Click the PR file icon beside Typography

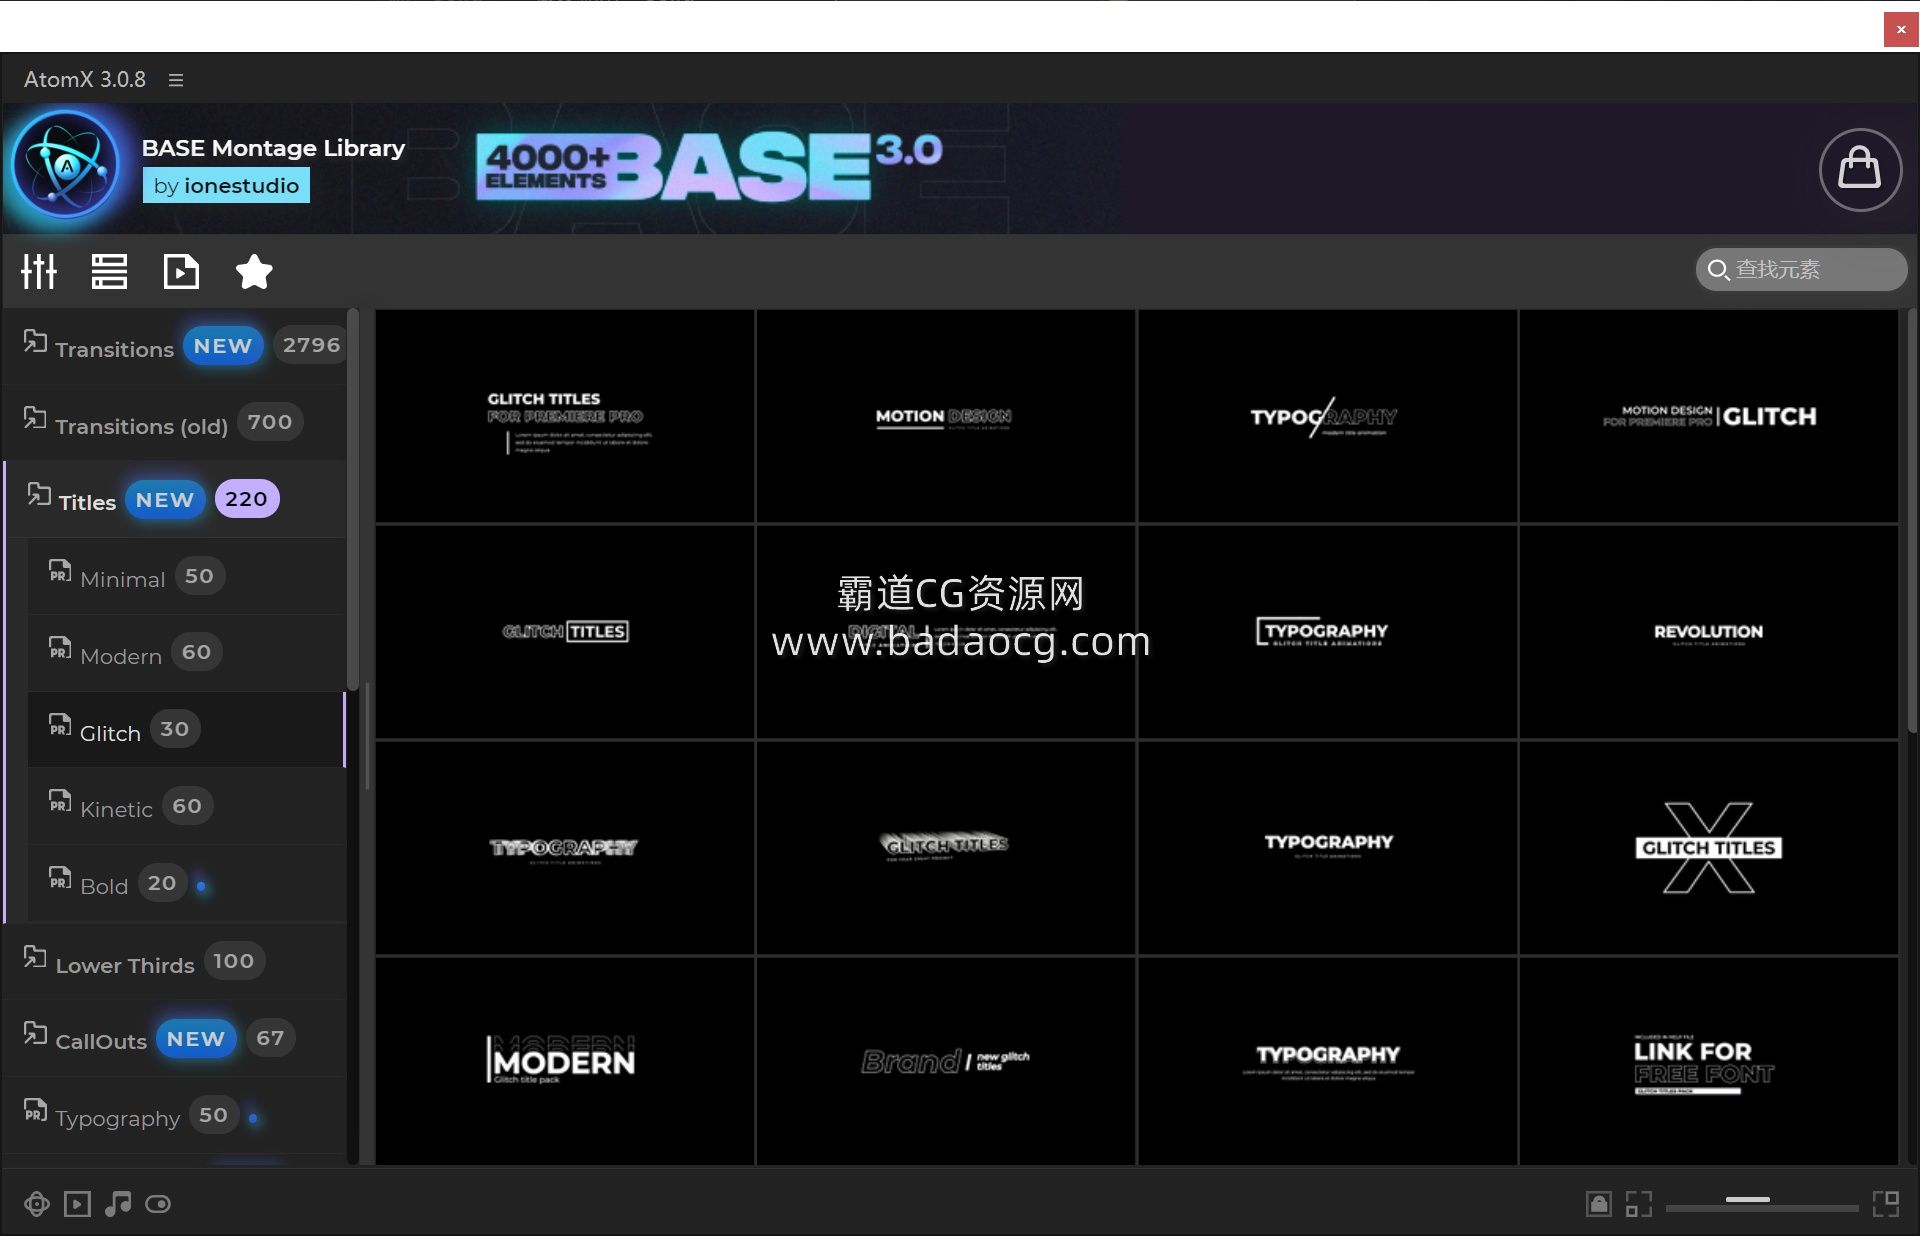[35, 1110]
